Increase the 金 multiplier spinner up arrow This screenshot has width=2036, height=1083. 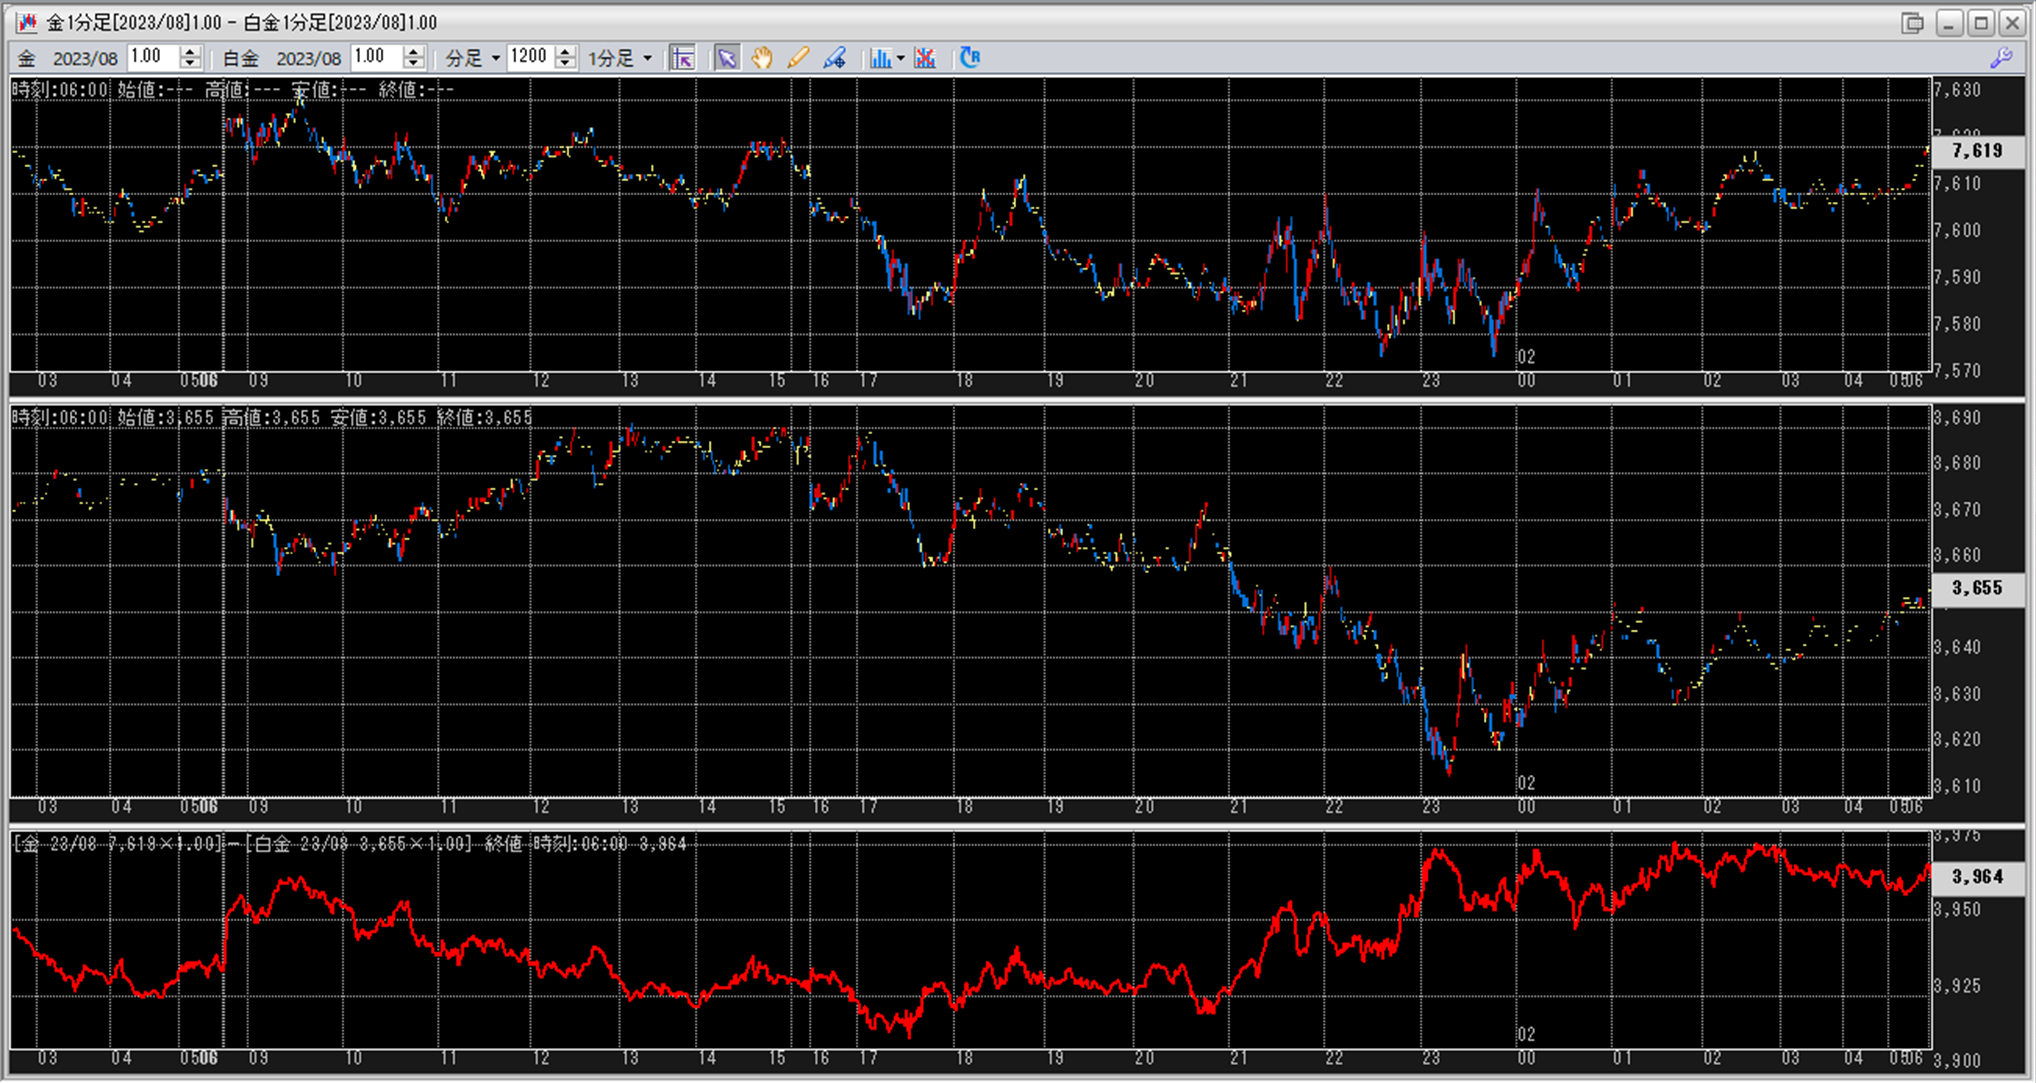coord(190,52)
